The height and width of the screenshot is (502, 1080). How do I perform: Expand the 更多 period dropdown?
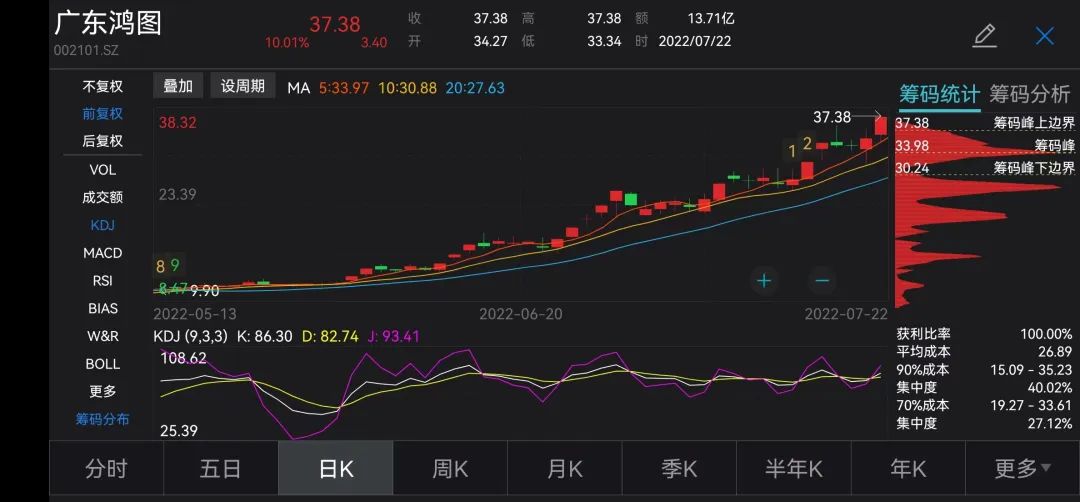[1022, 468]
